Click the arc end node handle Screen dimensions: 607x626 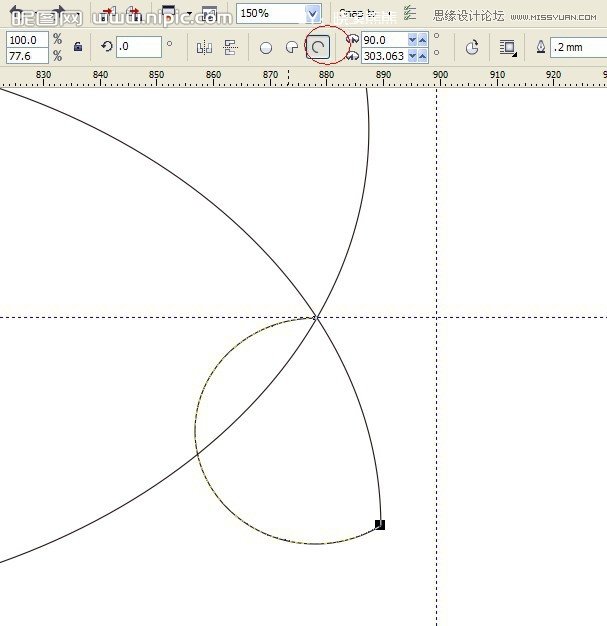coord(380,524)
